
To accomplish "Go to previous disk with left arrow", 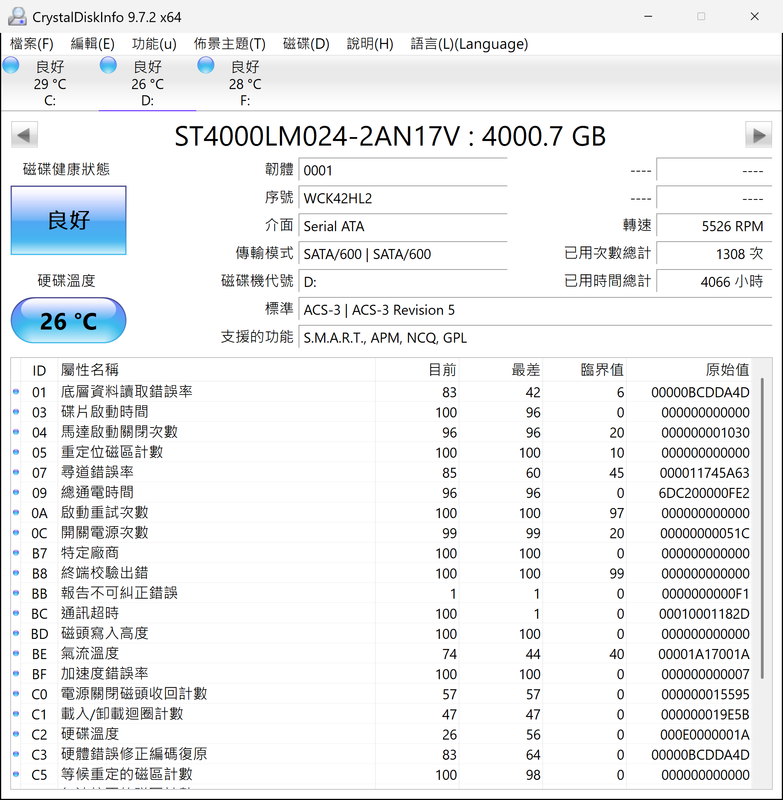I will click(24, 135).
